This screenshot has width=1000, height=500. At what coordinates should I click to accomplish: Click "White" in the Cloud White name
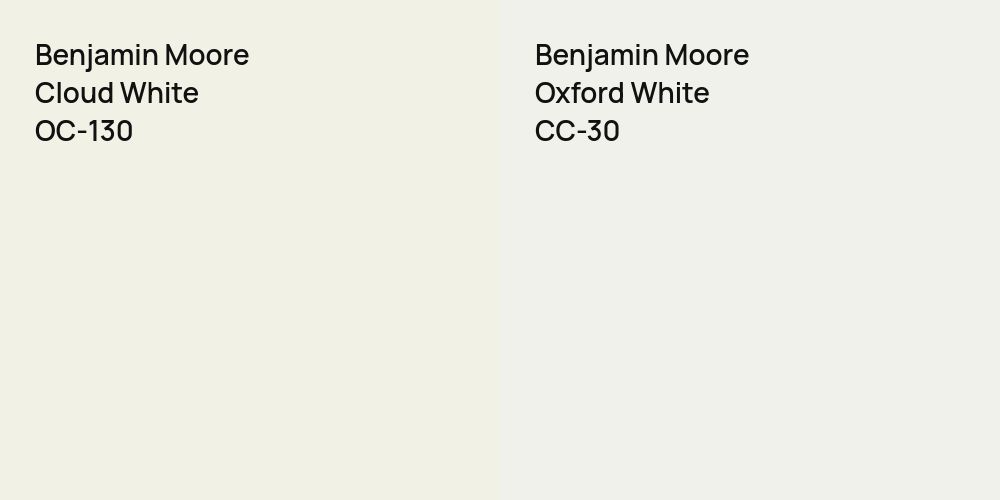[x=159, y=93]
